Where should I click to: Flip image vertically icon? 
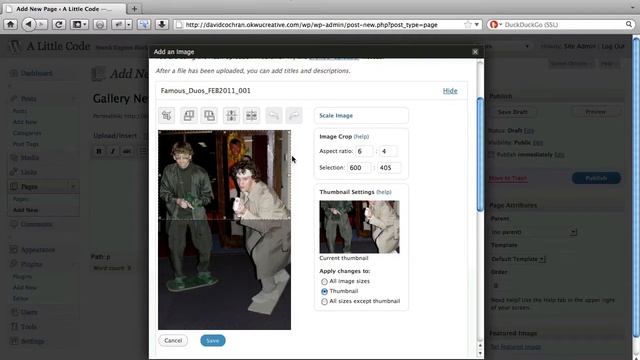[x=231, y=116]
